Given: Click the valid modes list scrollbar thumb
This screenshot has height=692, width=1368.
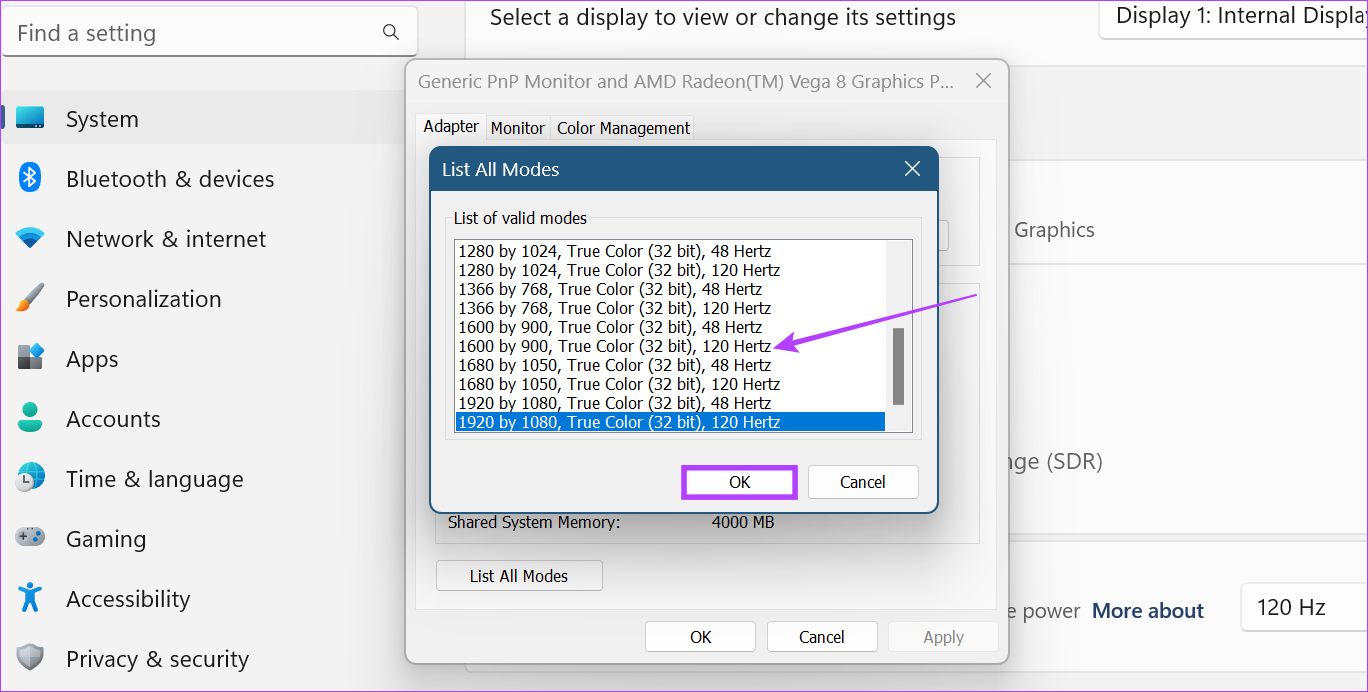Looking at the screenshot, I should tap(897, 365).
